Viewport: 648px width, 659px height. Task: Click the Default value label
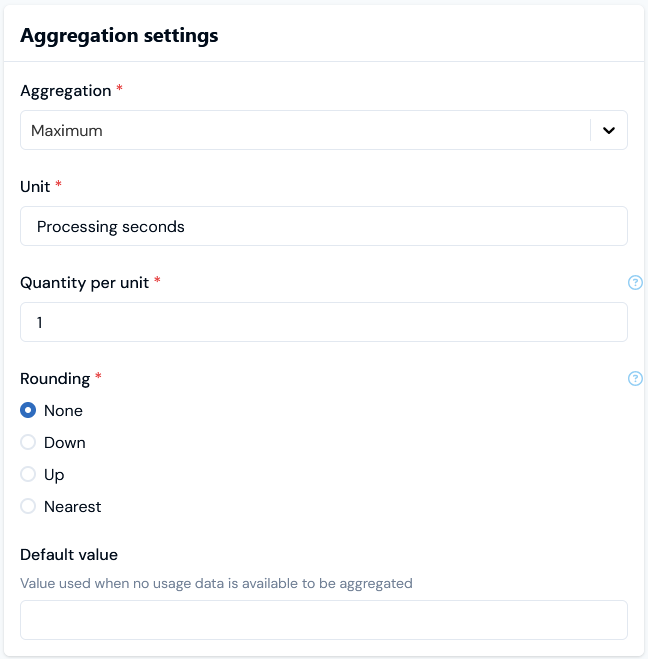click(69, 555)
